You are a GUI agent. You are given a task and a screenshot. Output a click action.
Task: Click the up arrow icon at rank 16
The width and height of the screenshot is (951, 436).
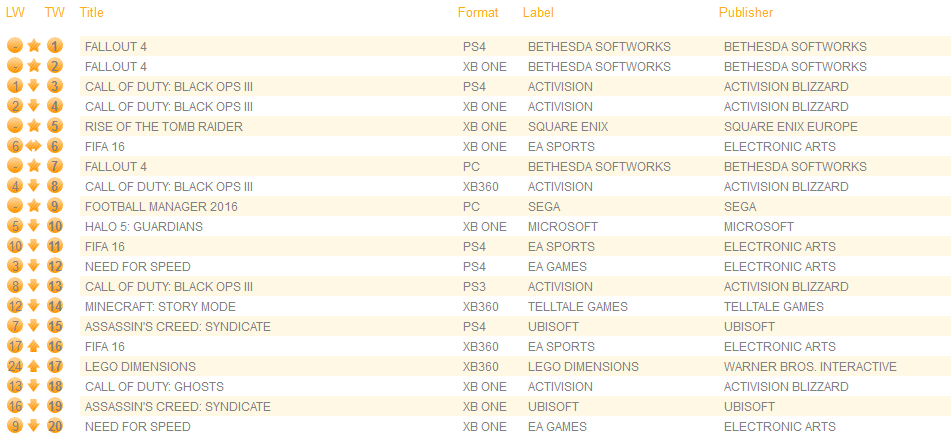34,346
